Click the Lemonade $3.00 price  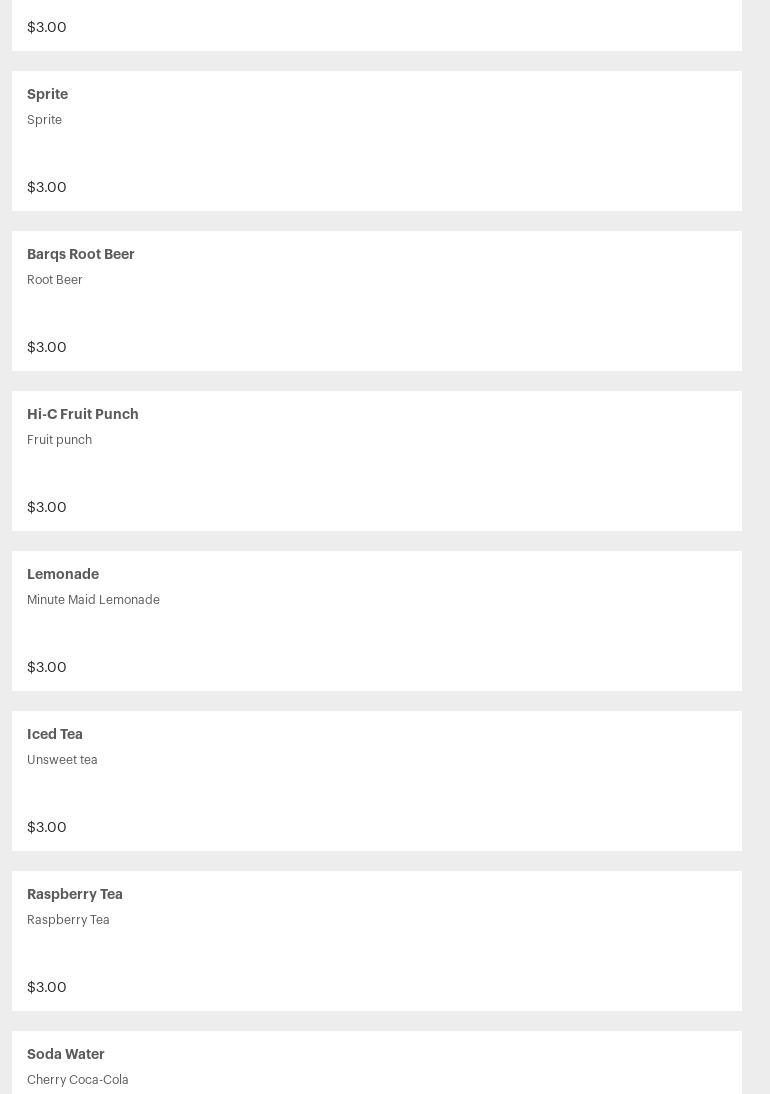(x=47, y=667)
